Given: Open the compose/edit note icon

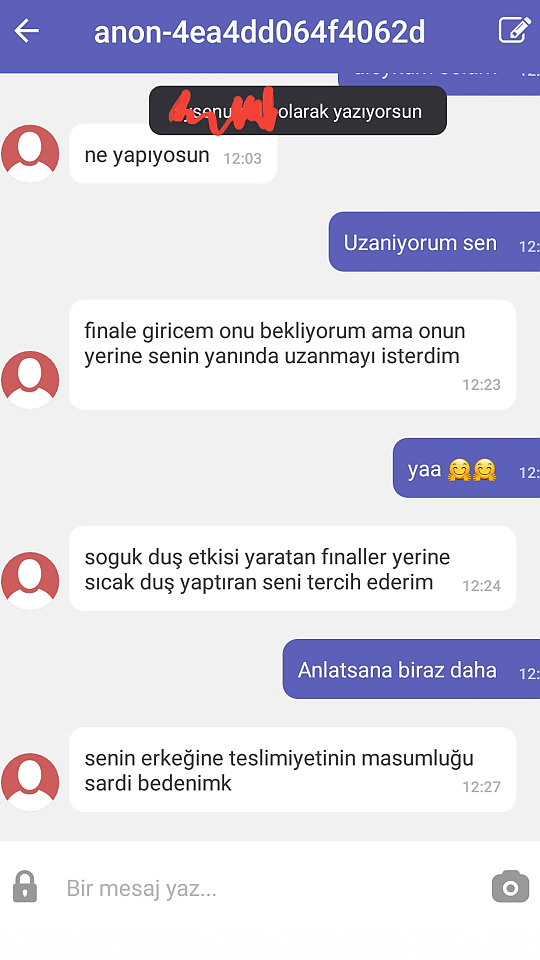Looking at the screenshot, I should coord(514,30).
